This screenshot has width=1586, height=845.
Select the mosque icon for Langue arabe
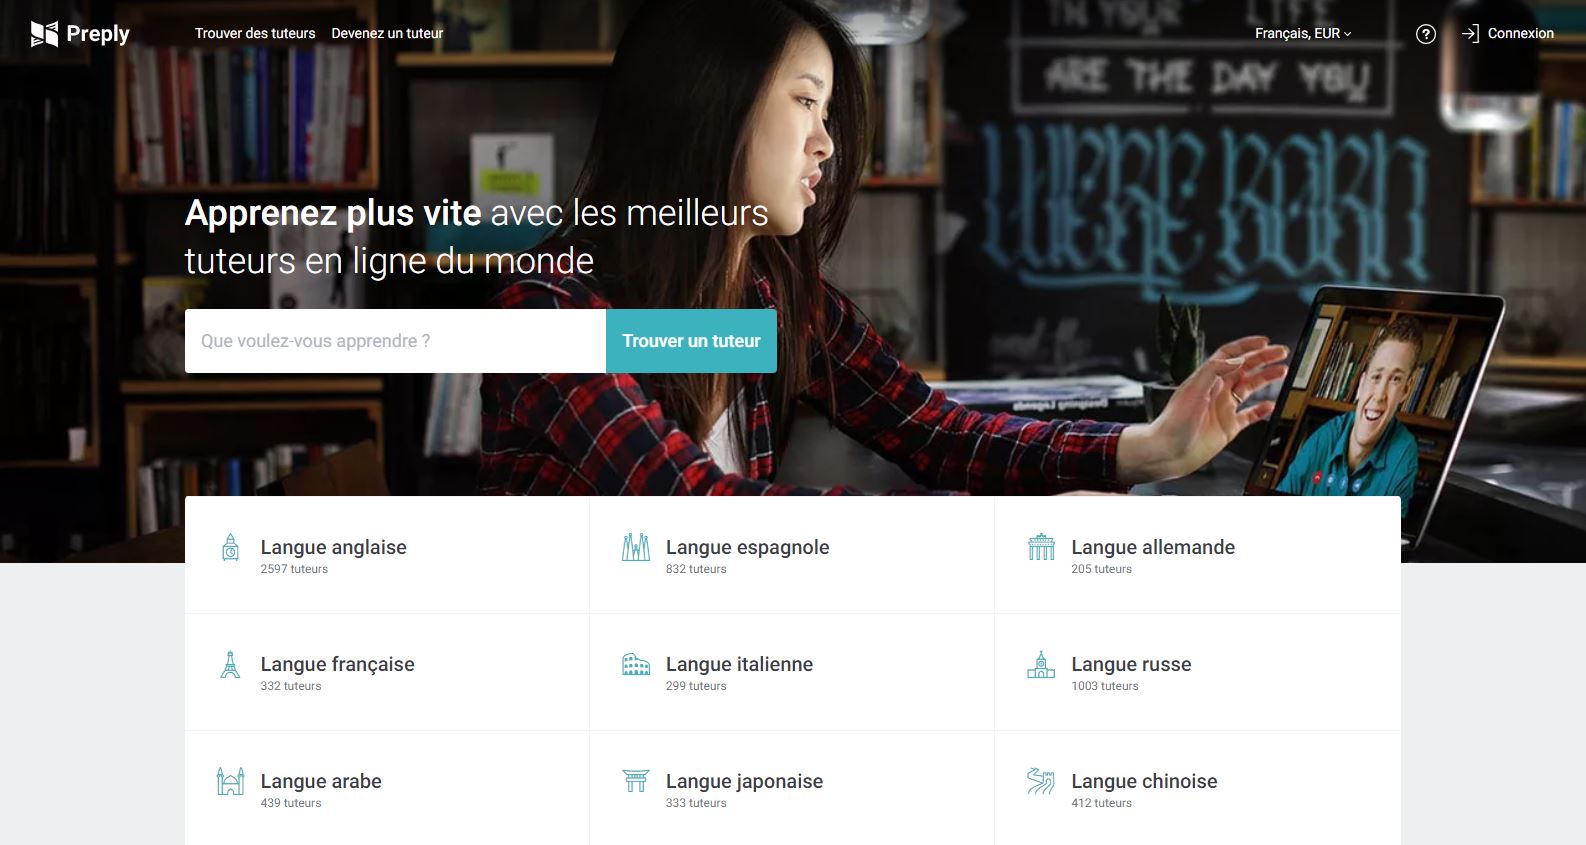tap(230, 781)
